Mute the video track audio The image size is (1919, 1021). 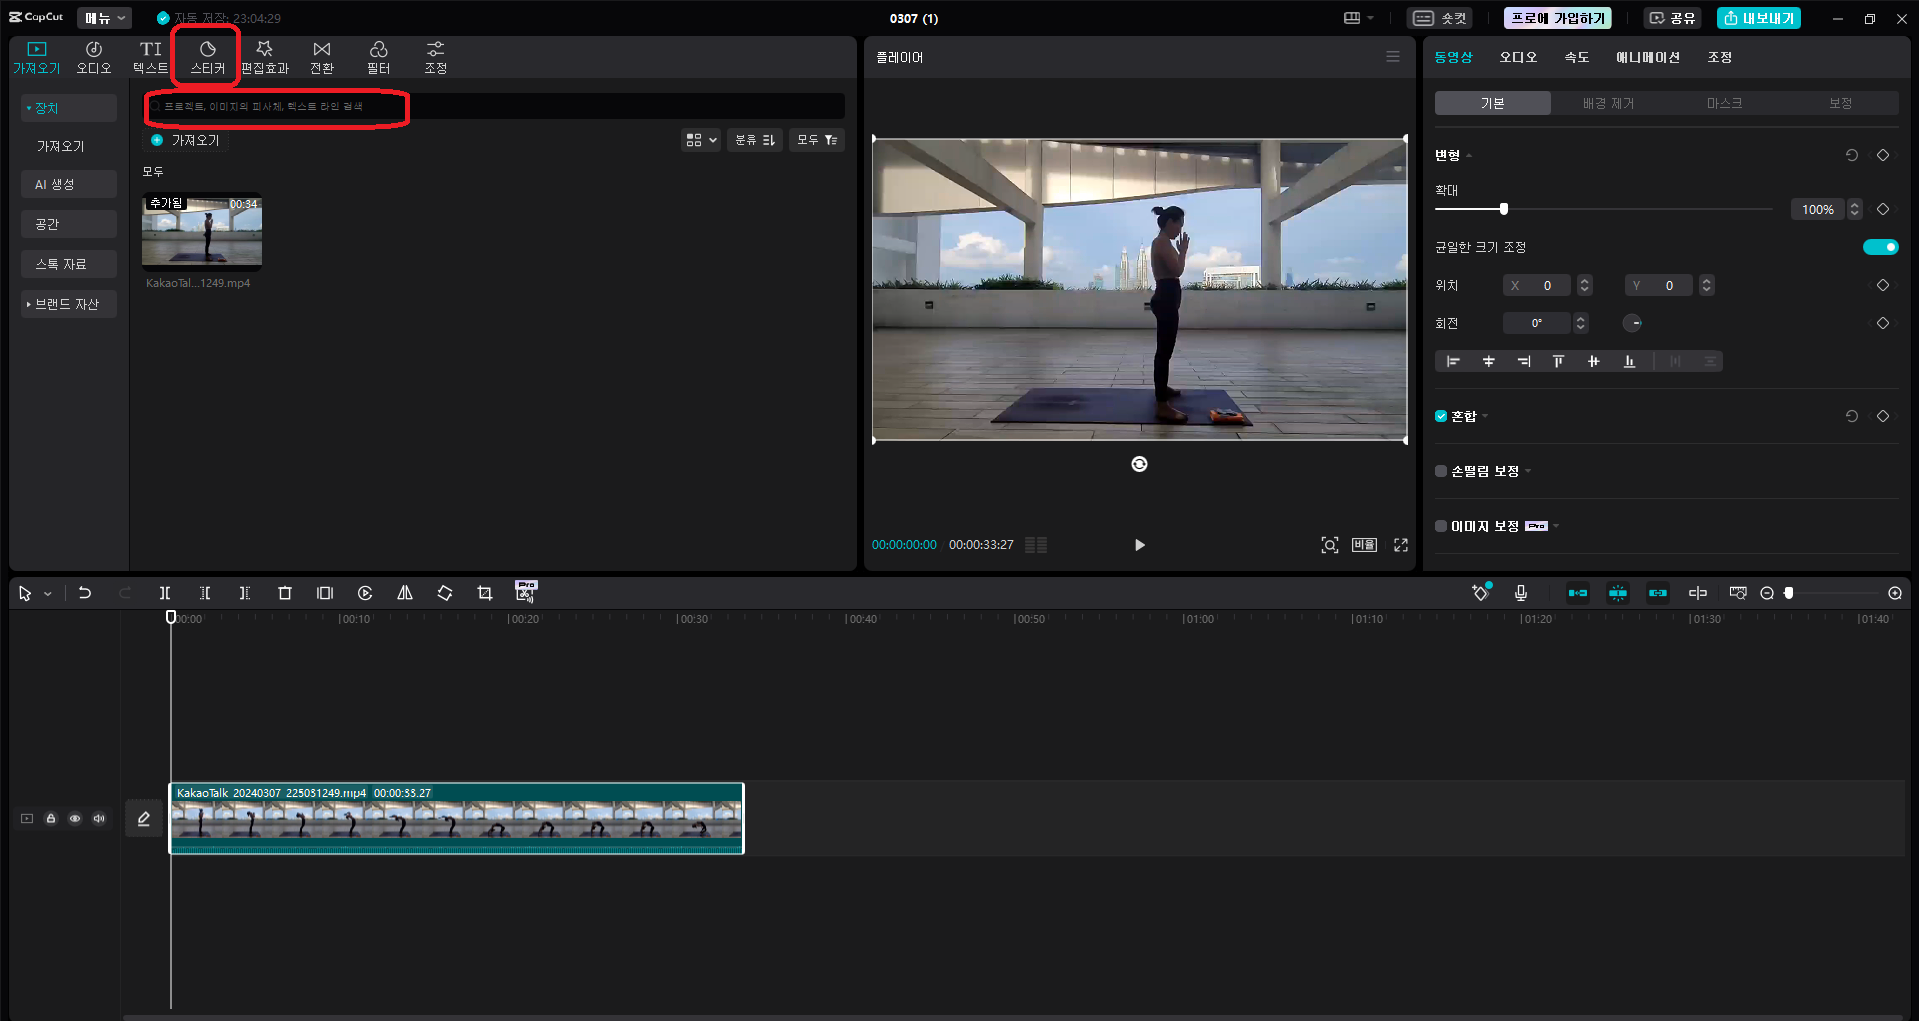99,818
